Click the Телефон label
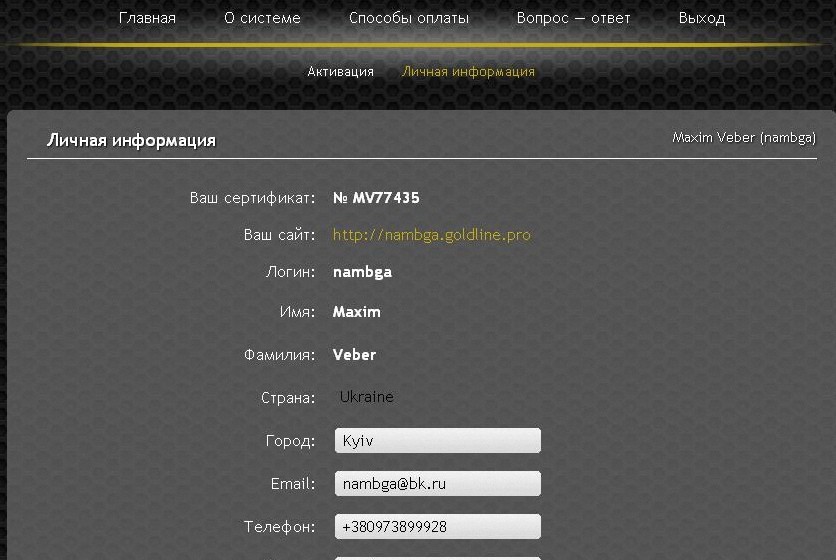Screen dimensions: 836x560 click(x=279, y=527)
